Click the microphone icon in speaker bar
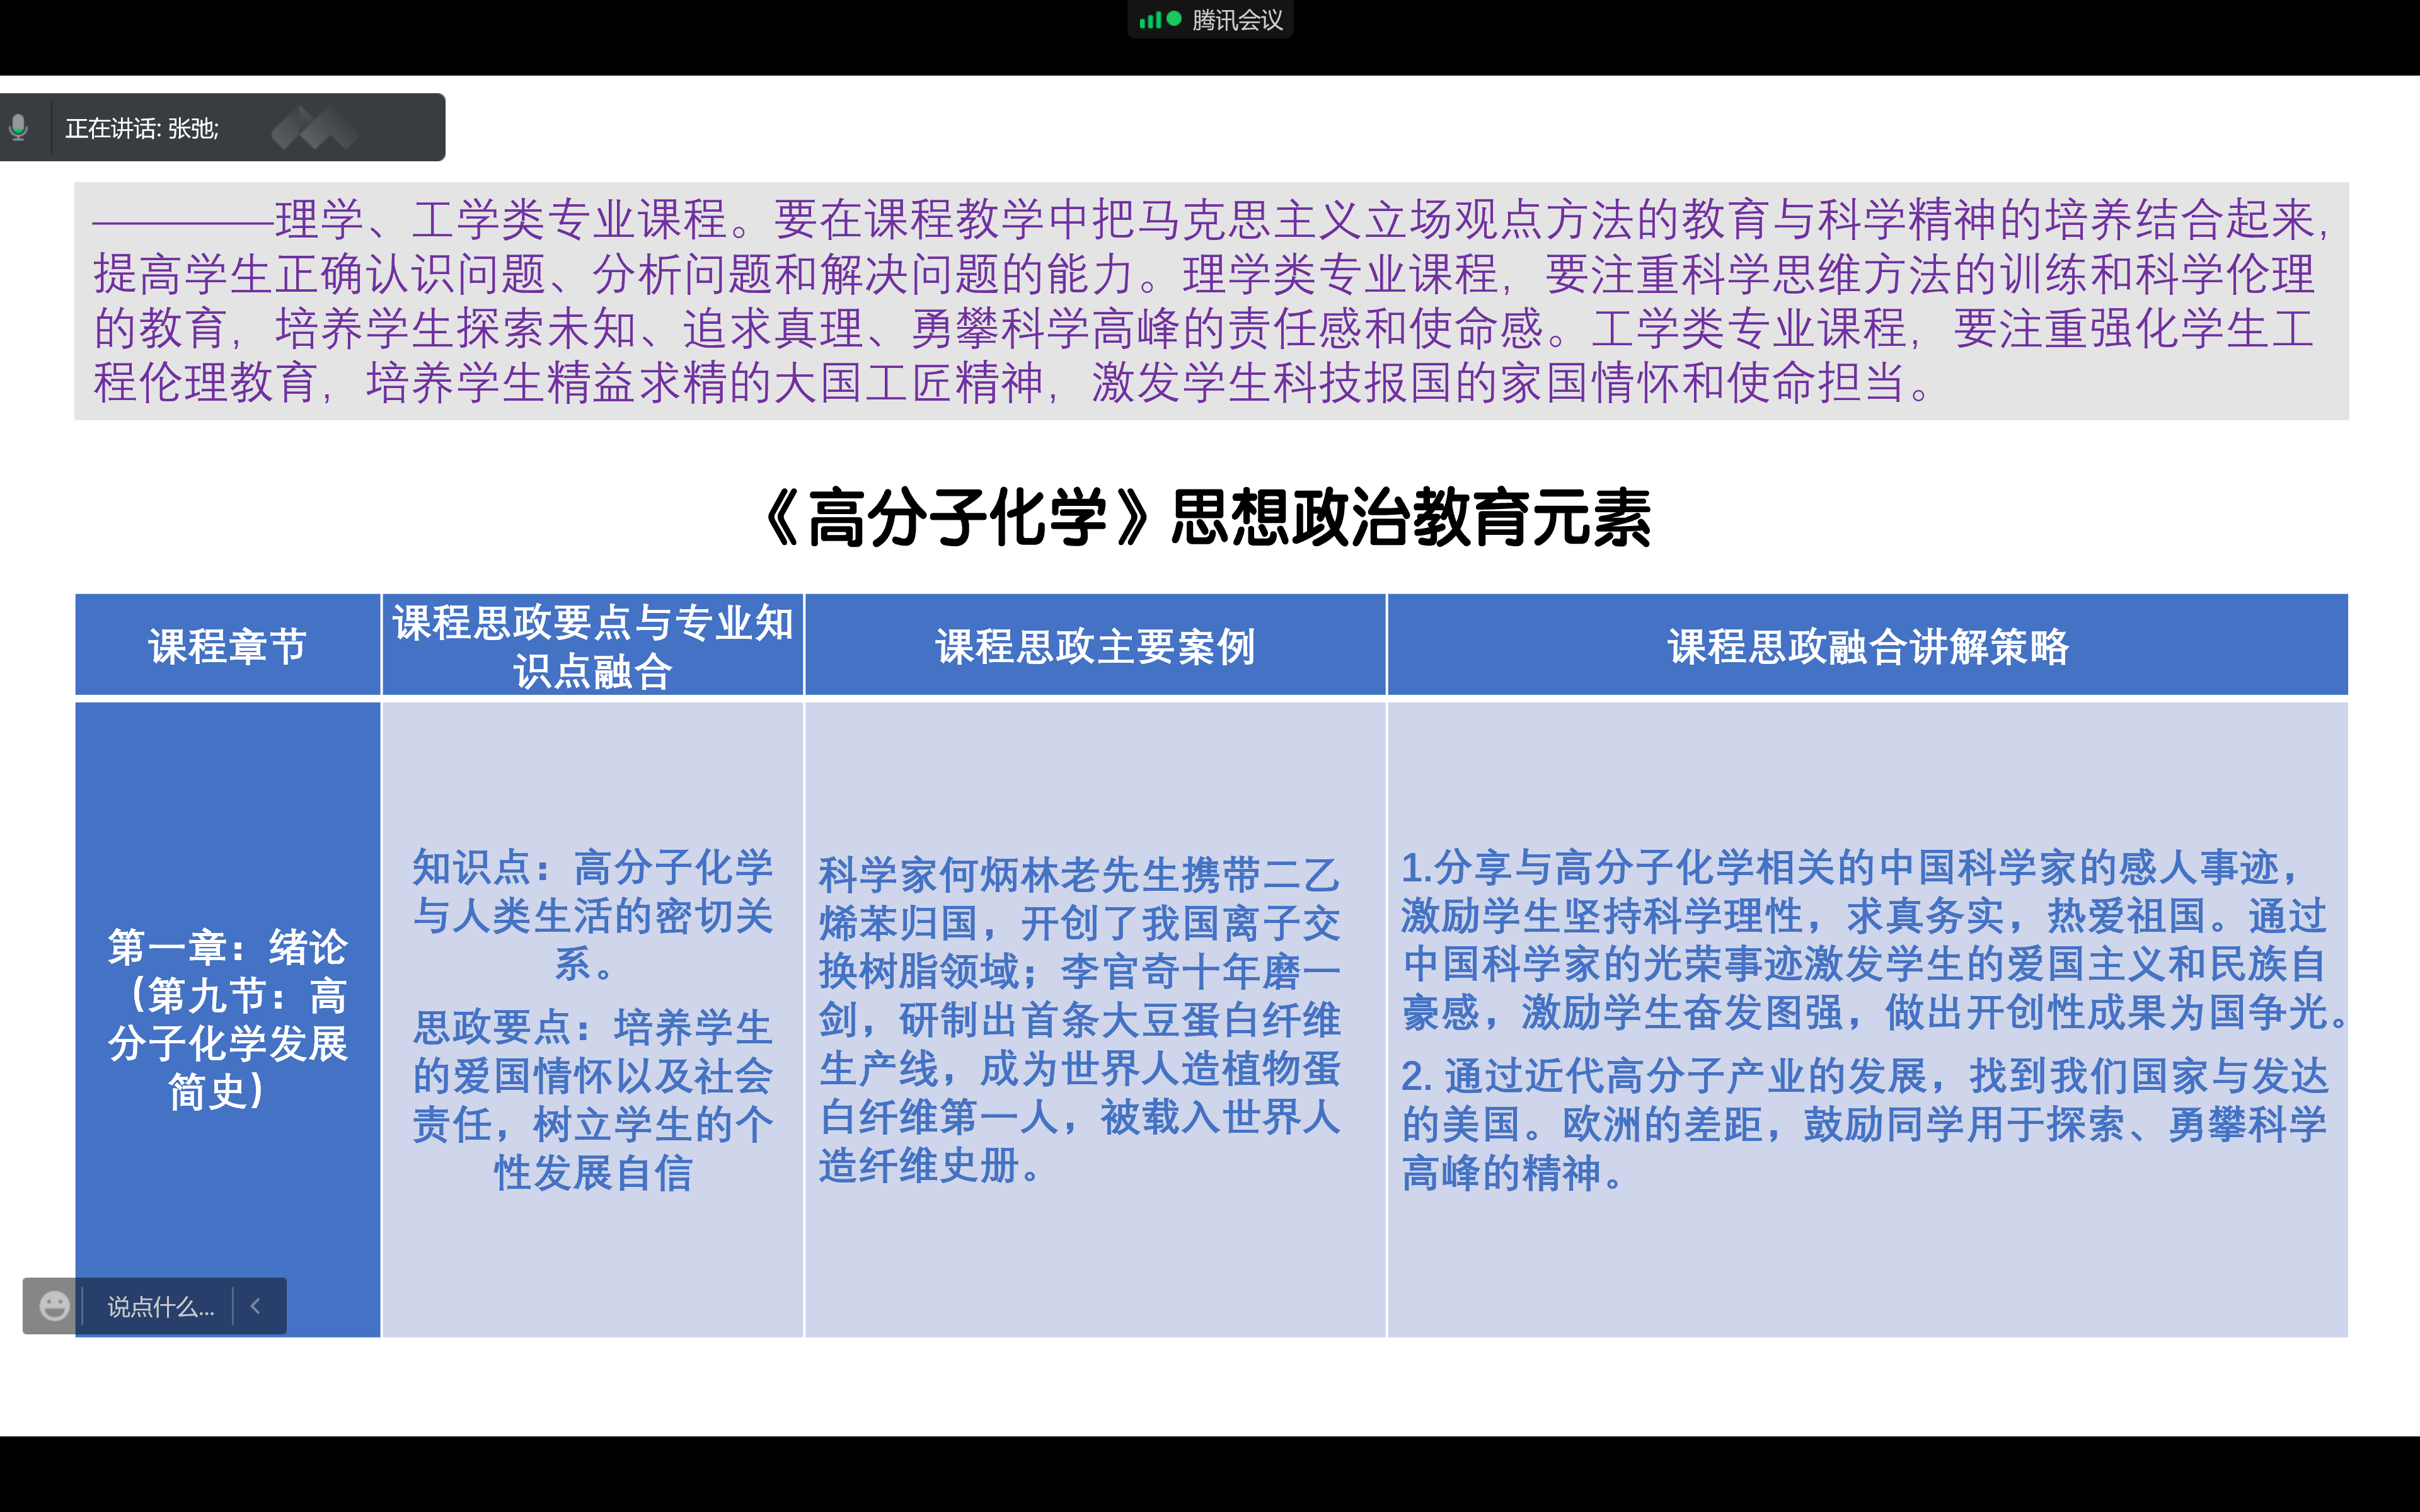 point(18,128)
